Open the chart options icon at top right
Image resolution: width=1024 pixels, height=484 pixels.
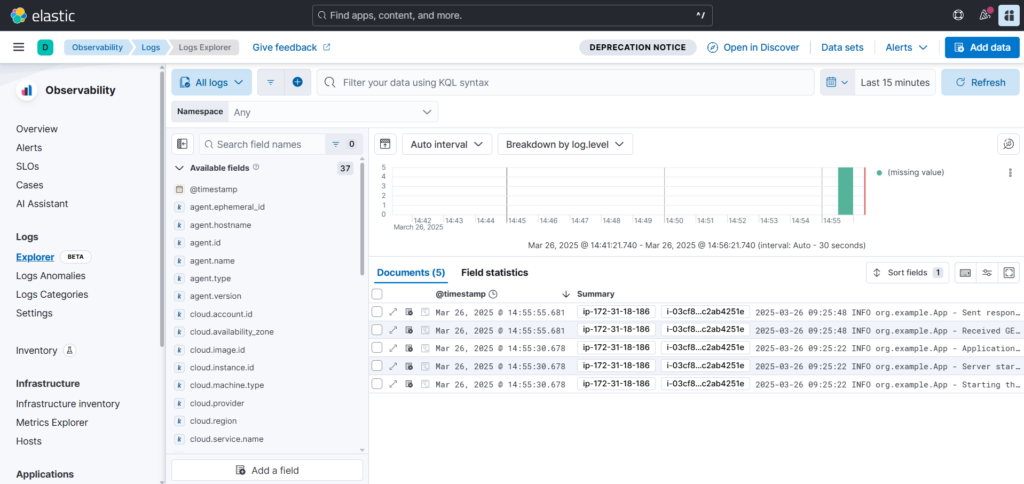(x=1008, y=144)
